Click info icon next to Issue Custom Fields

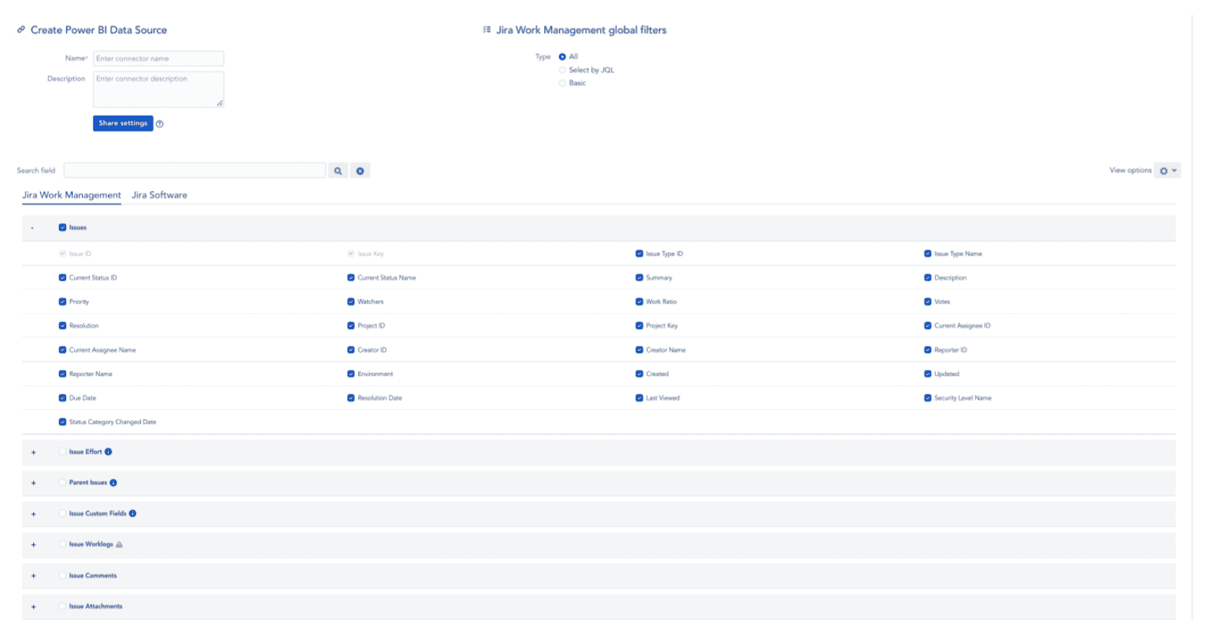click(x=133, y=514)
